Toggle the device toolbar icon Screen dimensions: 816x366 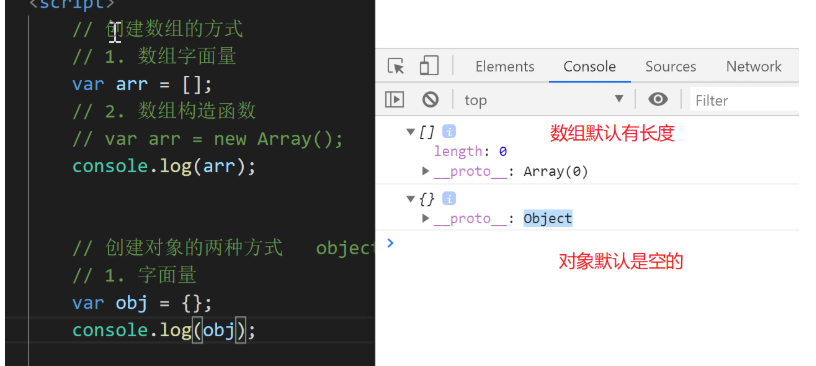[429, 66]
